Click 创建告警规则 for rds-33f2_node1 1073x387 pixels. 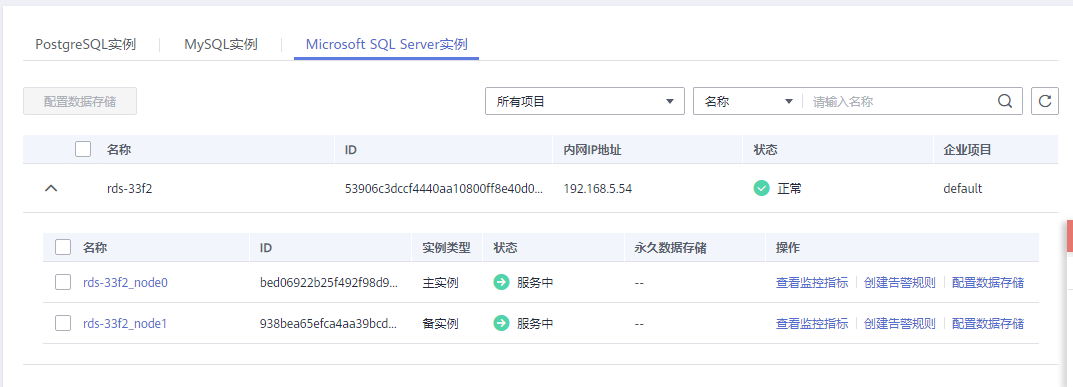pos(899,323)
